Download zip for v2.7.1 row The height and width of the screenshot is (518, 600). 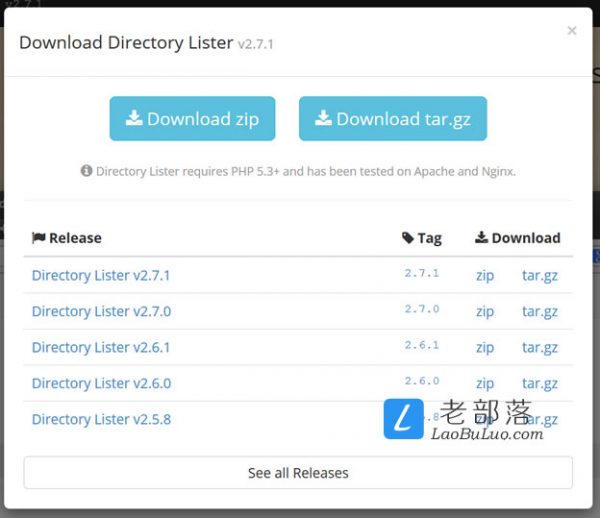pyautogui.click(x=485, y=276)
